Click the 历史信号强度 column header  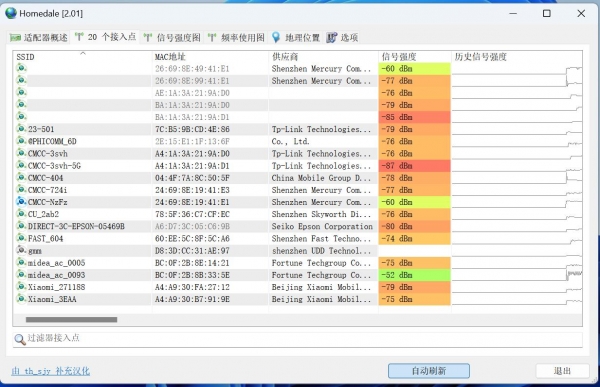click(x=517, y=57)
